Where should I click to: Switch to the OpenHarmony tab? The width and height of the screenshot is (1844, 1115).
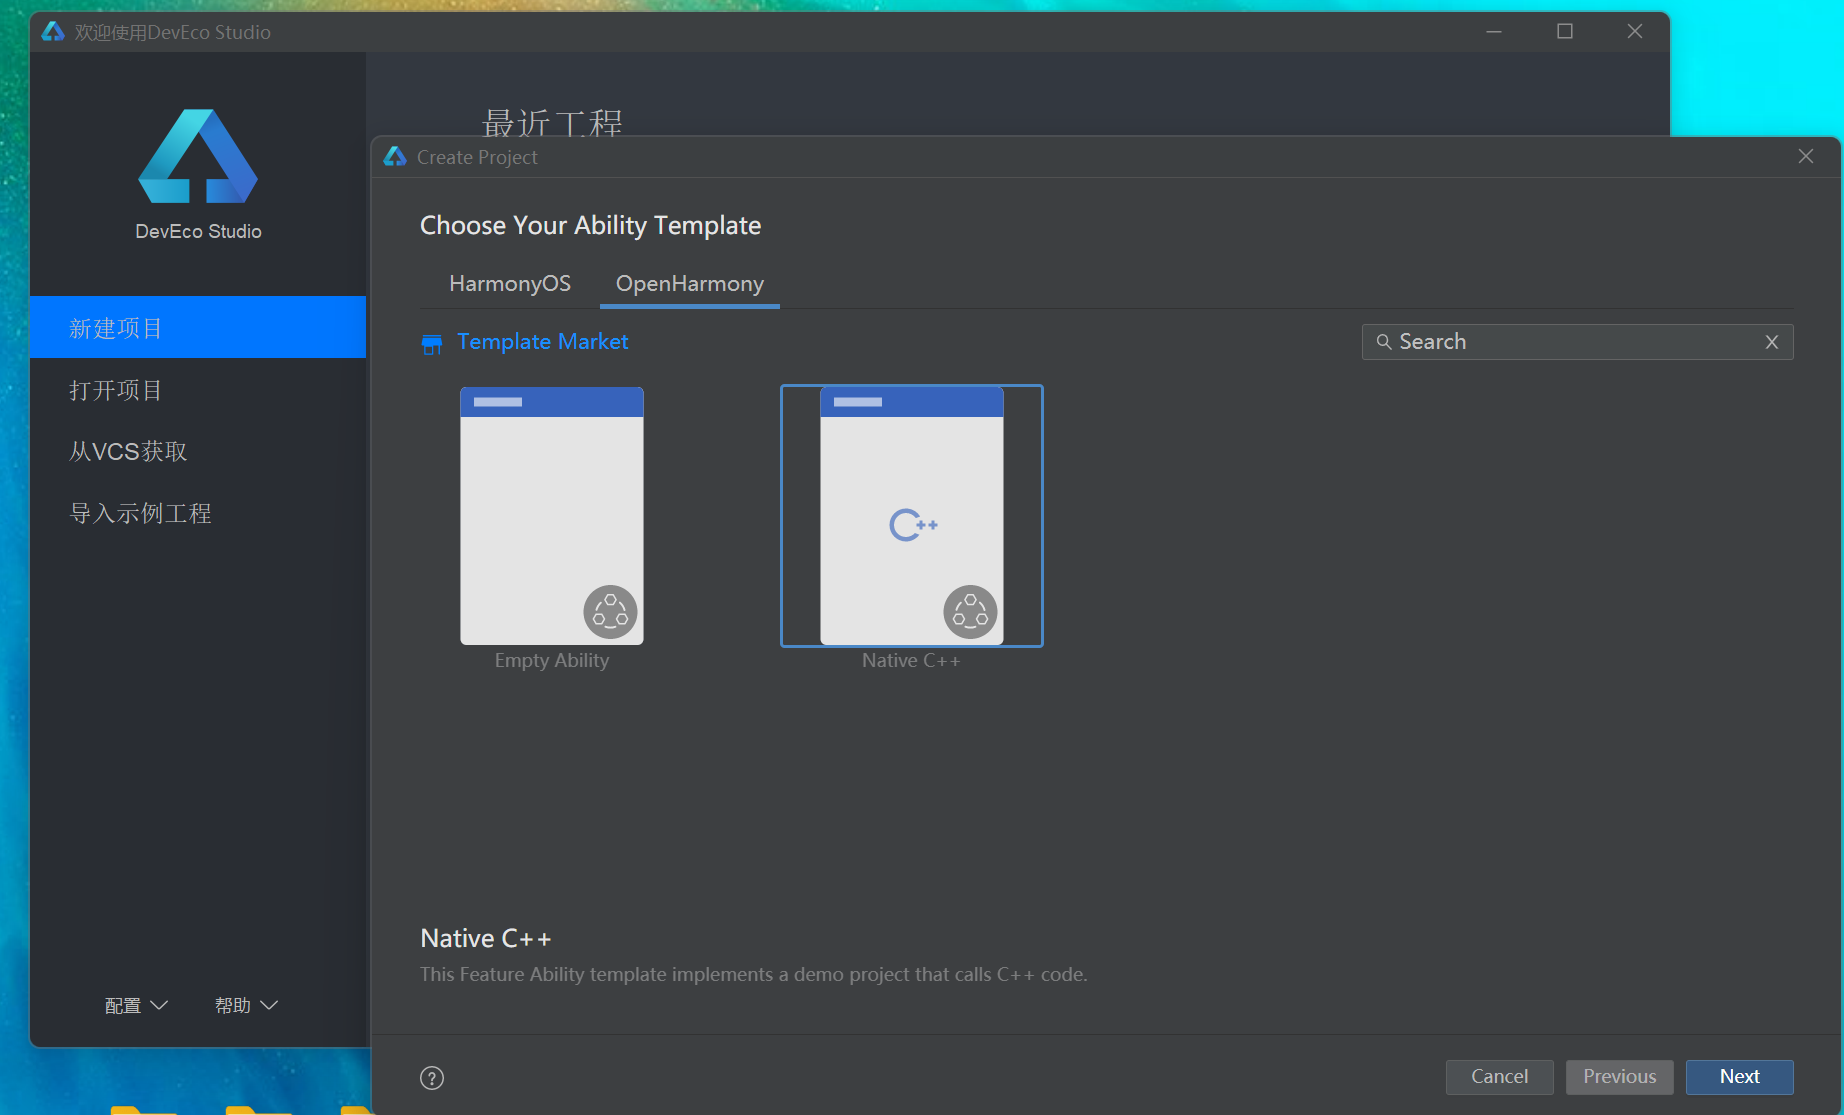click(x=690, y=284)
